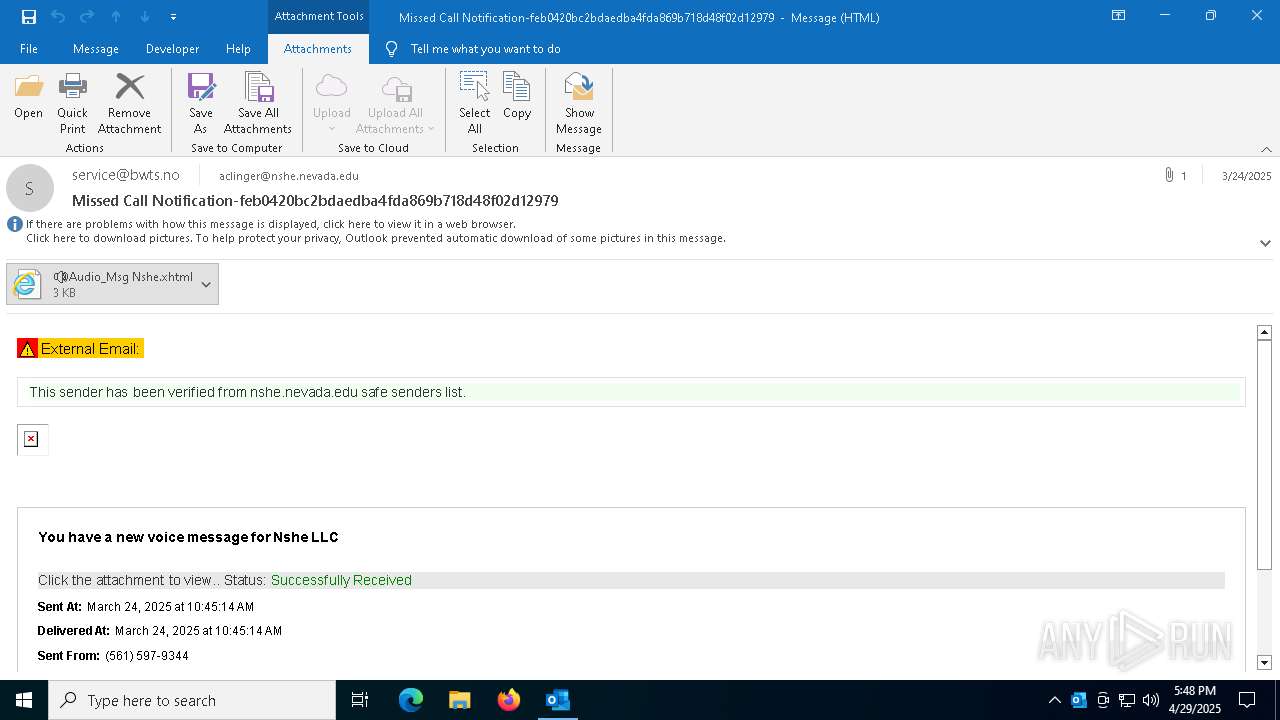This screenshot has width=1280, height=720.
Task: Click sender avatar circle S
Action: [30, 188]
